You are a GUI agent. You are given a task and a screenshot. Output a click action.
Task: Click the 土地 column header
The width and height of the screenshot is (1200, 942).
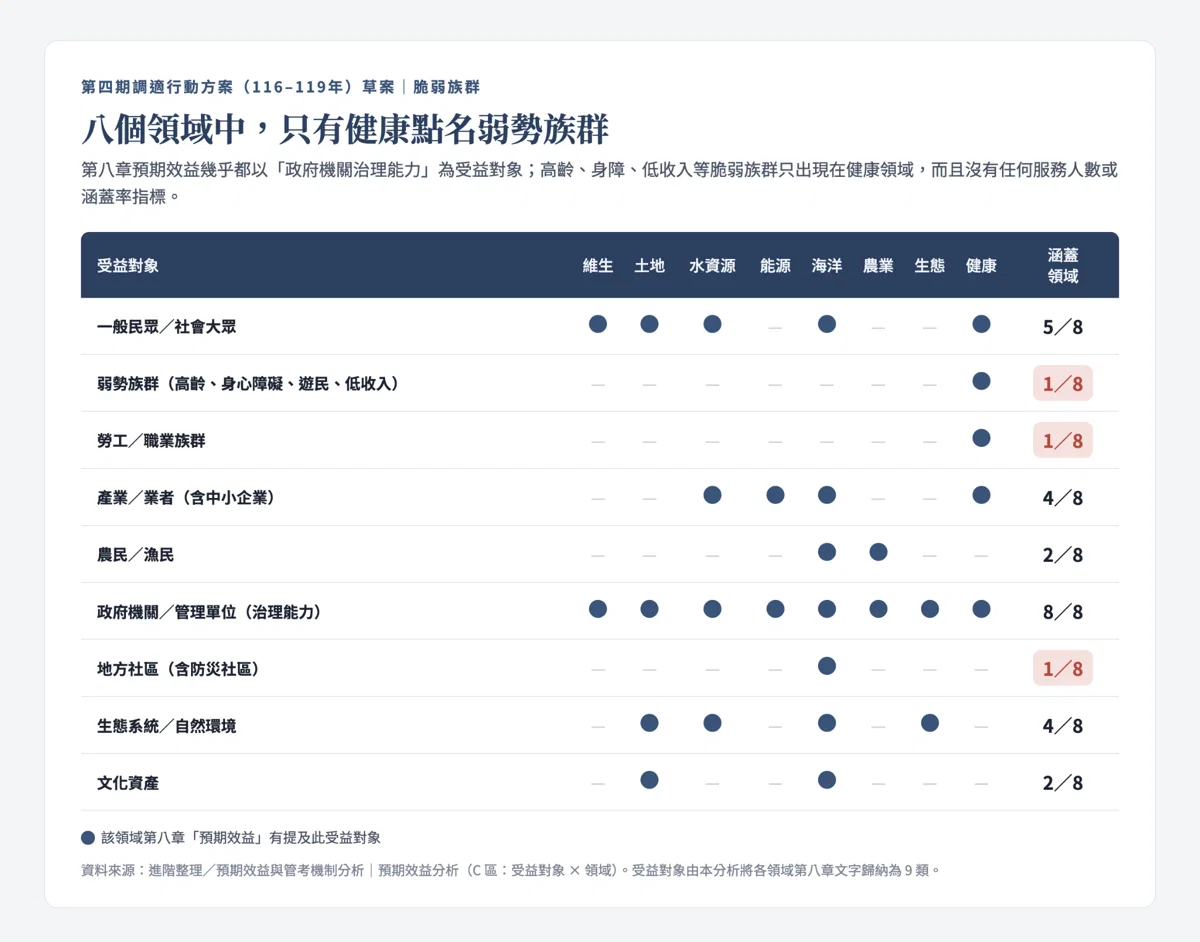click(650, 266)
